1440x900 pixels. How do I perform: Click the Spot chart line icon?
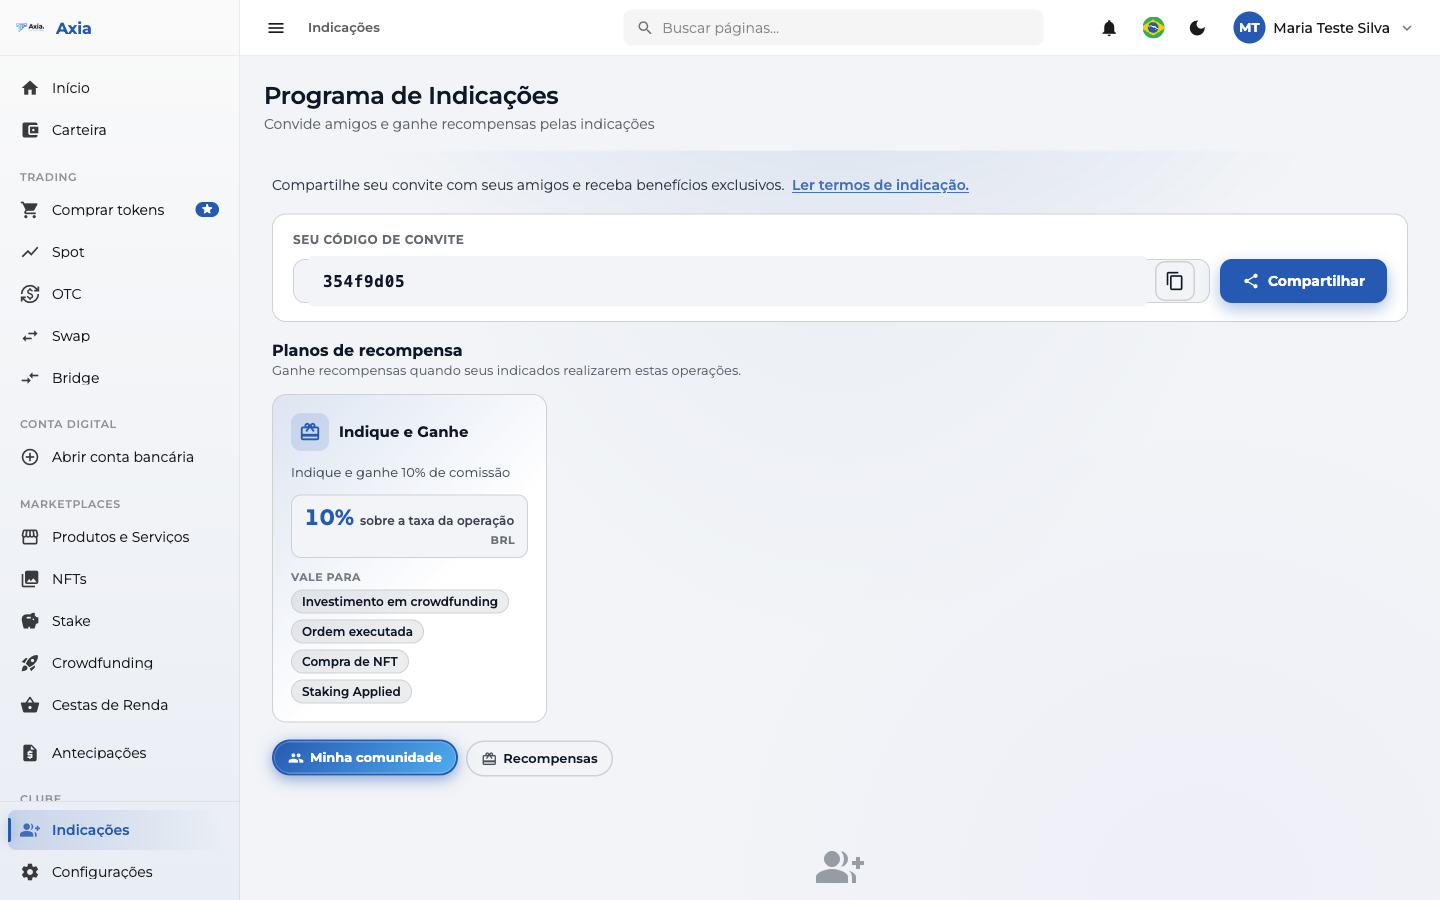pyautogui.click(x=30, y=252)
